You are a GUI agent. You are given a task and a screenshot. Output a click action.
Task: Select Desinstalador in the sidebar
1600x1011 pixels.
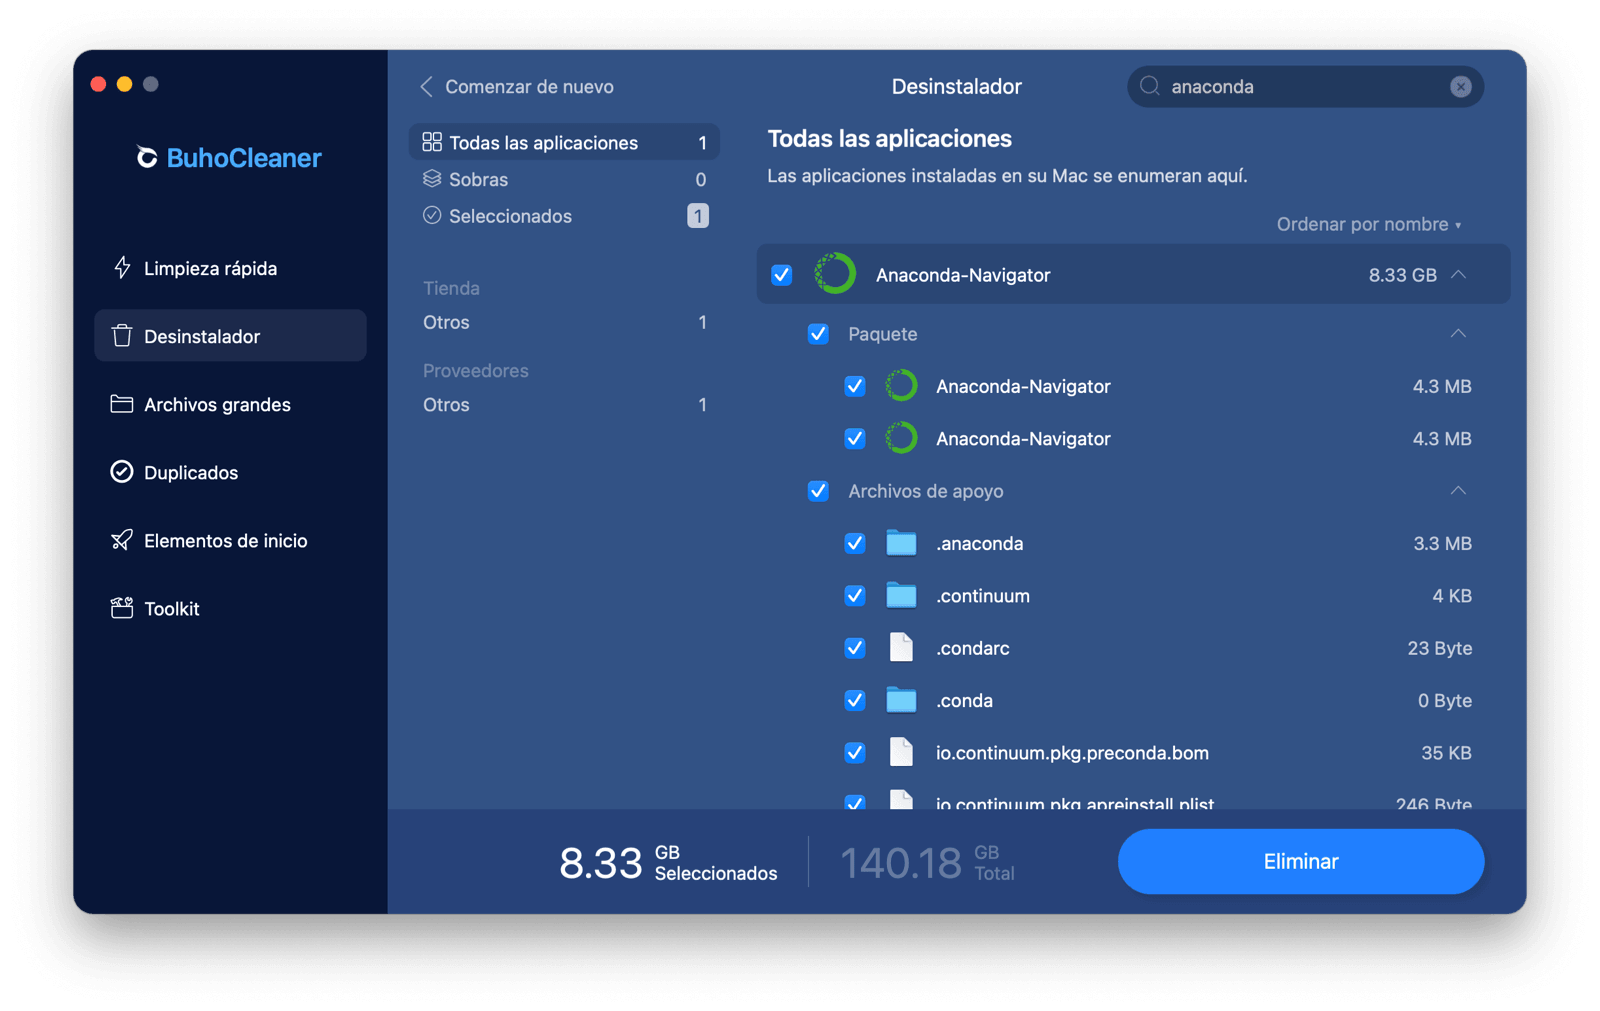[230, 336]
